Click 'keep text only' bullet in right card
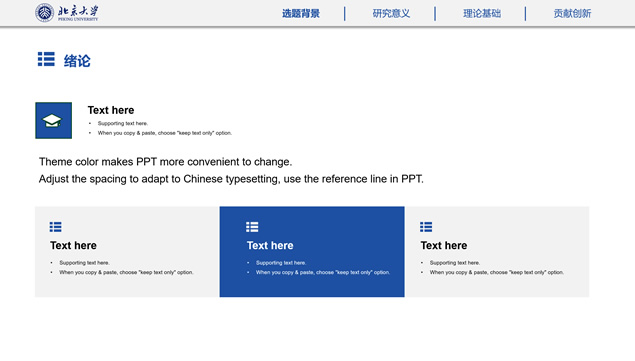The image size is (635, 361). 496,272
